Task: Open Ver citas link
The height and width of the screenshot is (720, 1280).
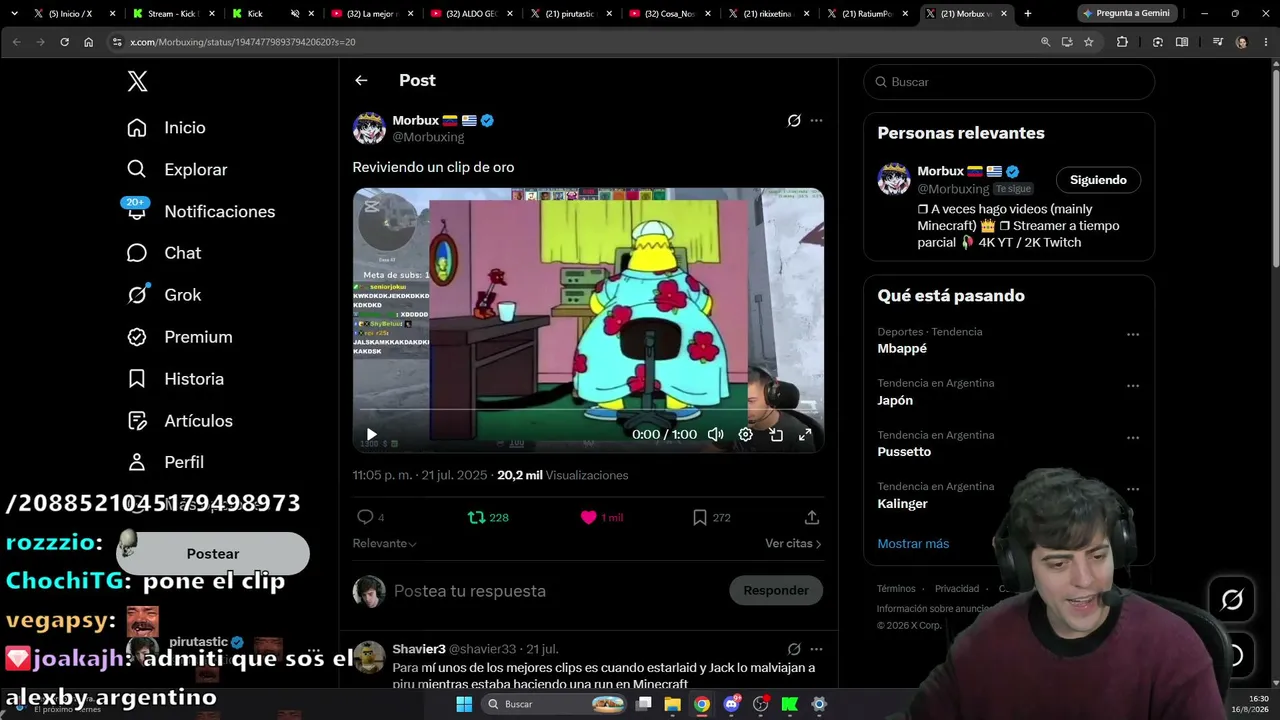Action: pos(793,544)
